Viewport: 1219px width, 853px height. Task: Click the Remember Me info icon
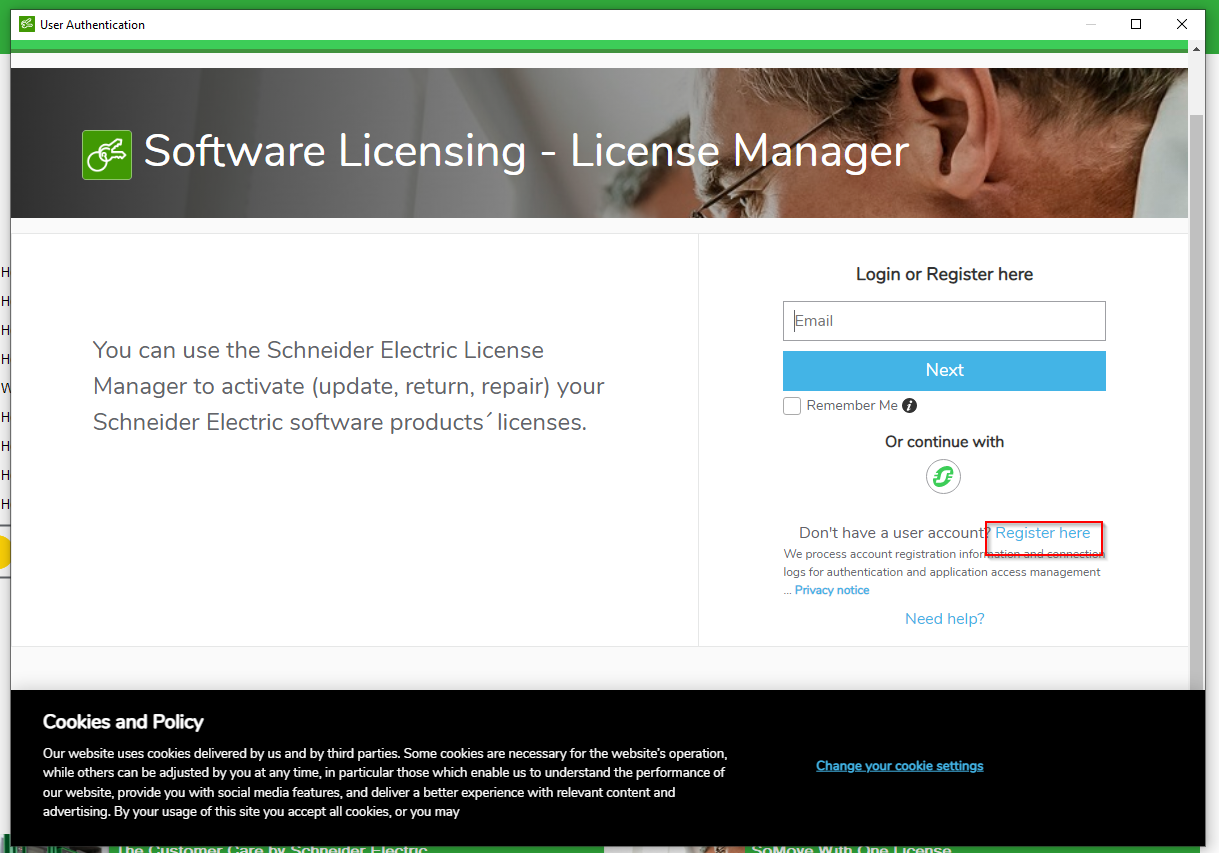pyautogui.click(x=909, y=405)
